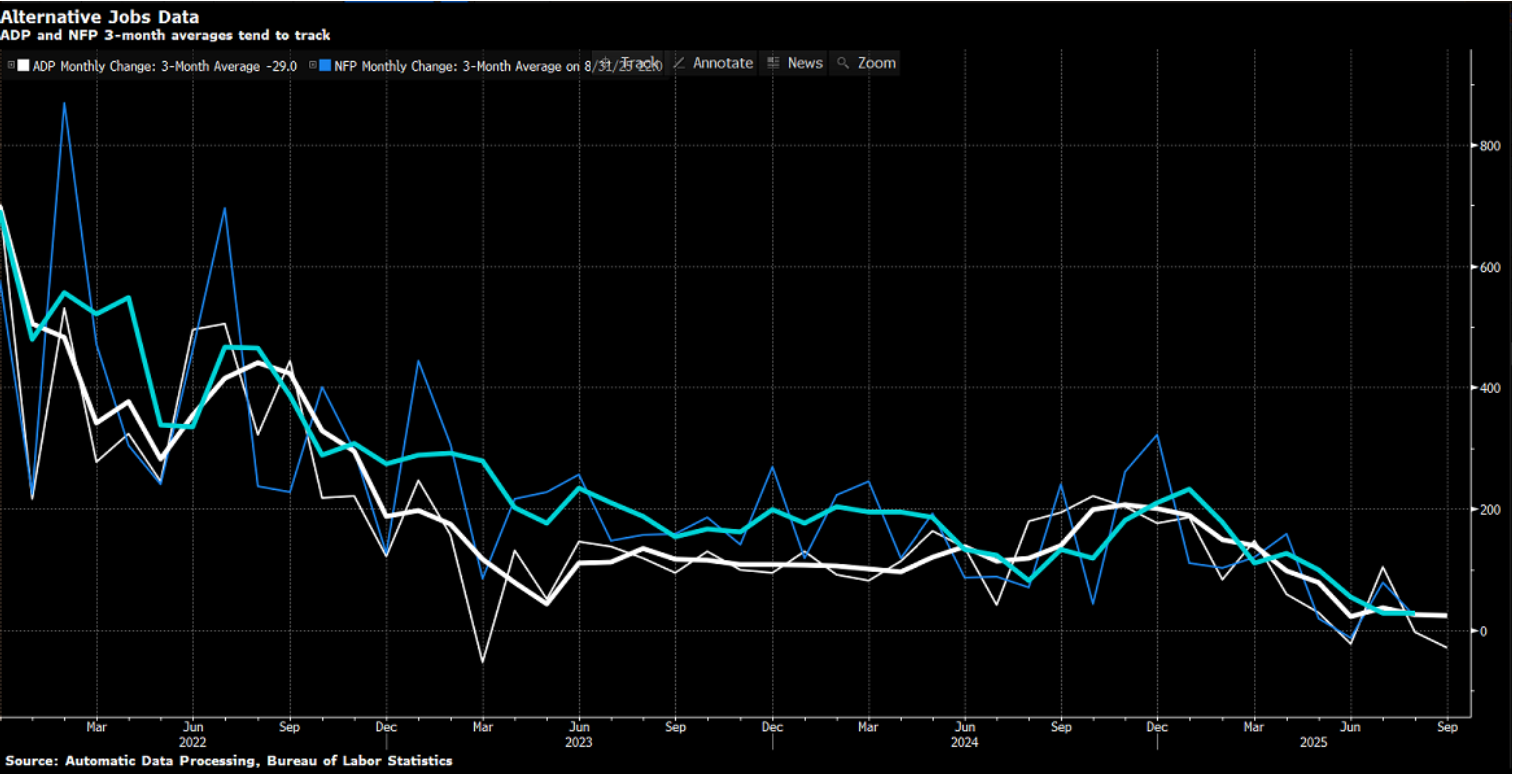This screenshot has height=775, width=1515.
Task: Click the highest blue NFP spike peak
Action: click(64, 103)
